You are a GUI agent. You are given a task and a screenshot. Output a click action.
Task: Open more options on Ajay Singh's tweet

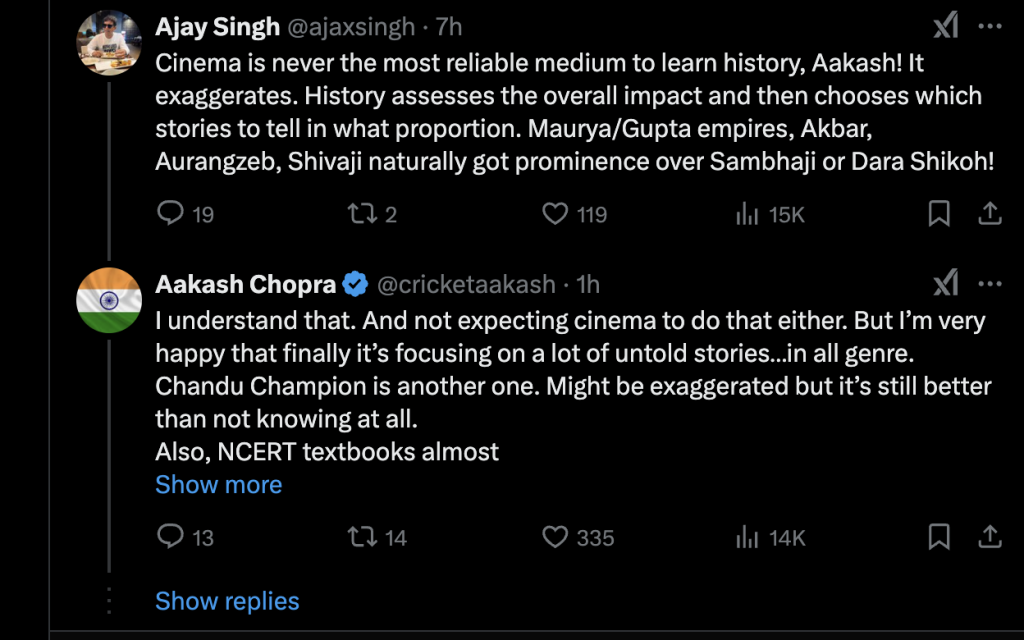(x=990, y=27)
